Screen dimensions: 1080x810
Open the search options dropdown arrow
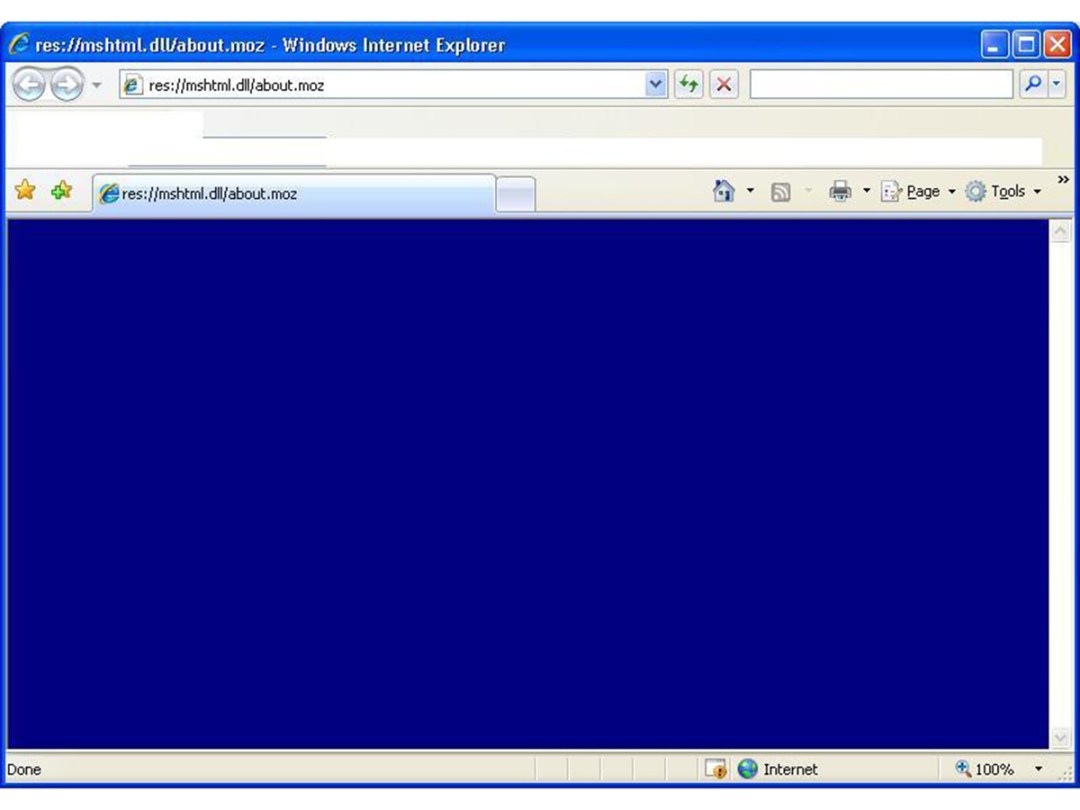coord(1057,84)
